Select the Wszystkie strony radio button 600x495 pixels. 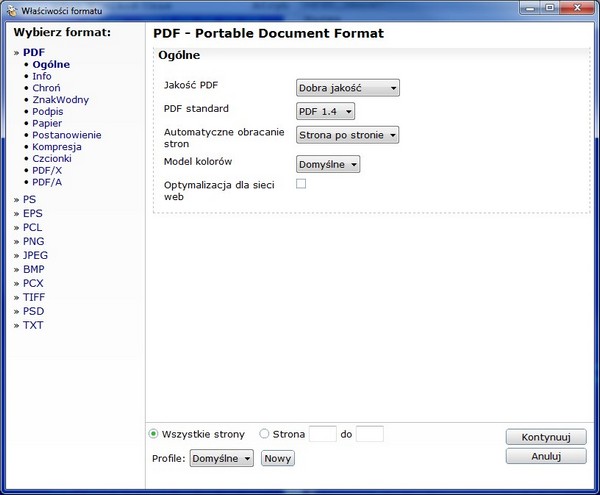pyautogui.click(x=154, y=434)
